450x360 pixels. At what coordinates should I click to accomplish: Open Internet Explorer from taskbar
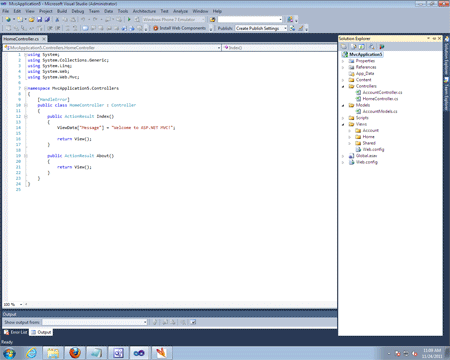pos(32,353)
